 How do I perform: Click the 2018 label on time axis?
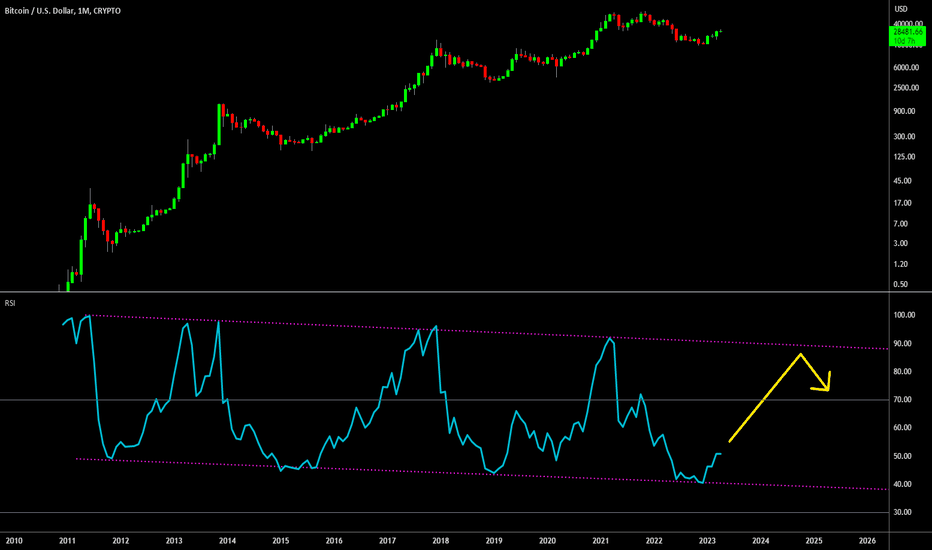(440, 541)
